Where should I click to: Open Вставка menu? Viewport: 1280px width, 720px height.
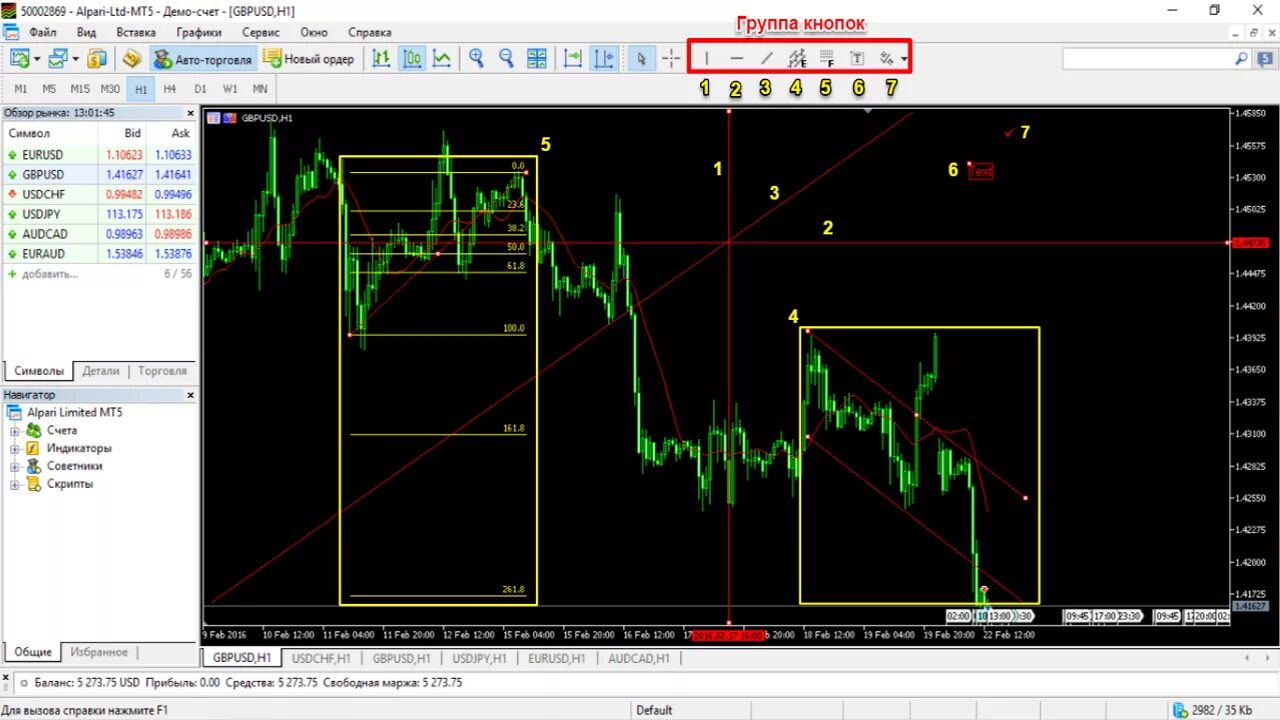click(x=136, y=32)
